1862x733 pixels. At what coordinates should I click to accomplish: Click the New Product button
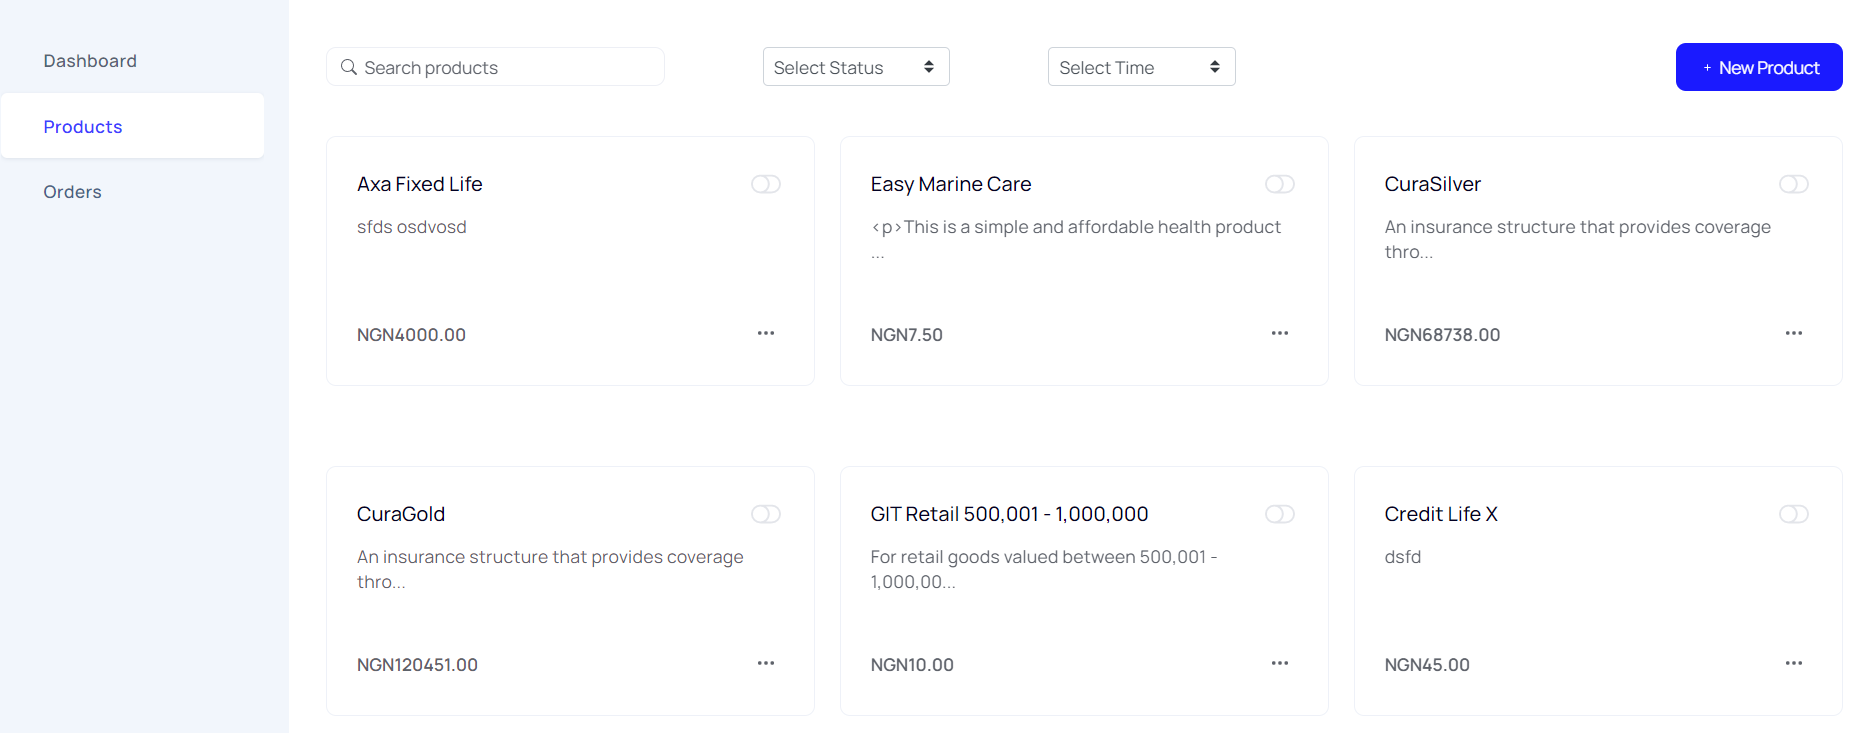pos(1759,67)
